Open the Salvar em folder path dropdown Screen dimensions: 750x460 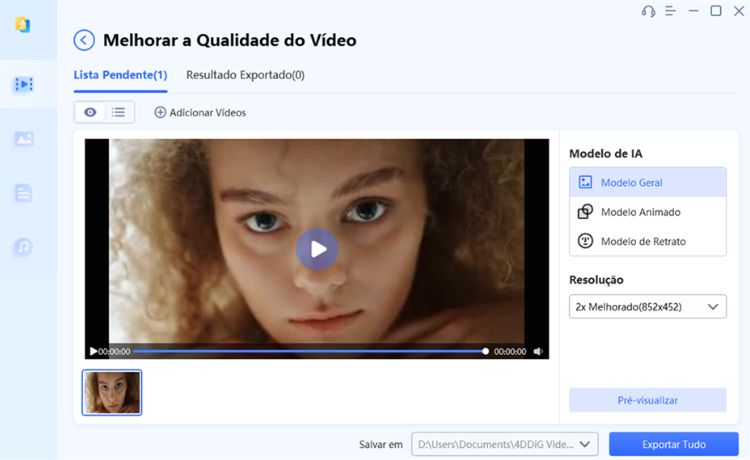point(505,444)
